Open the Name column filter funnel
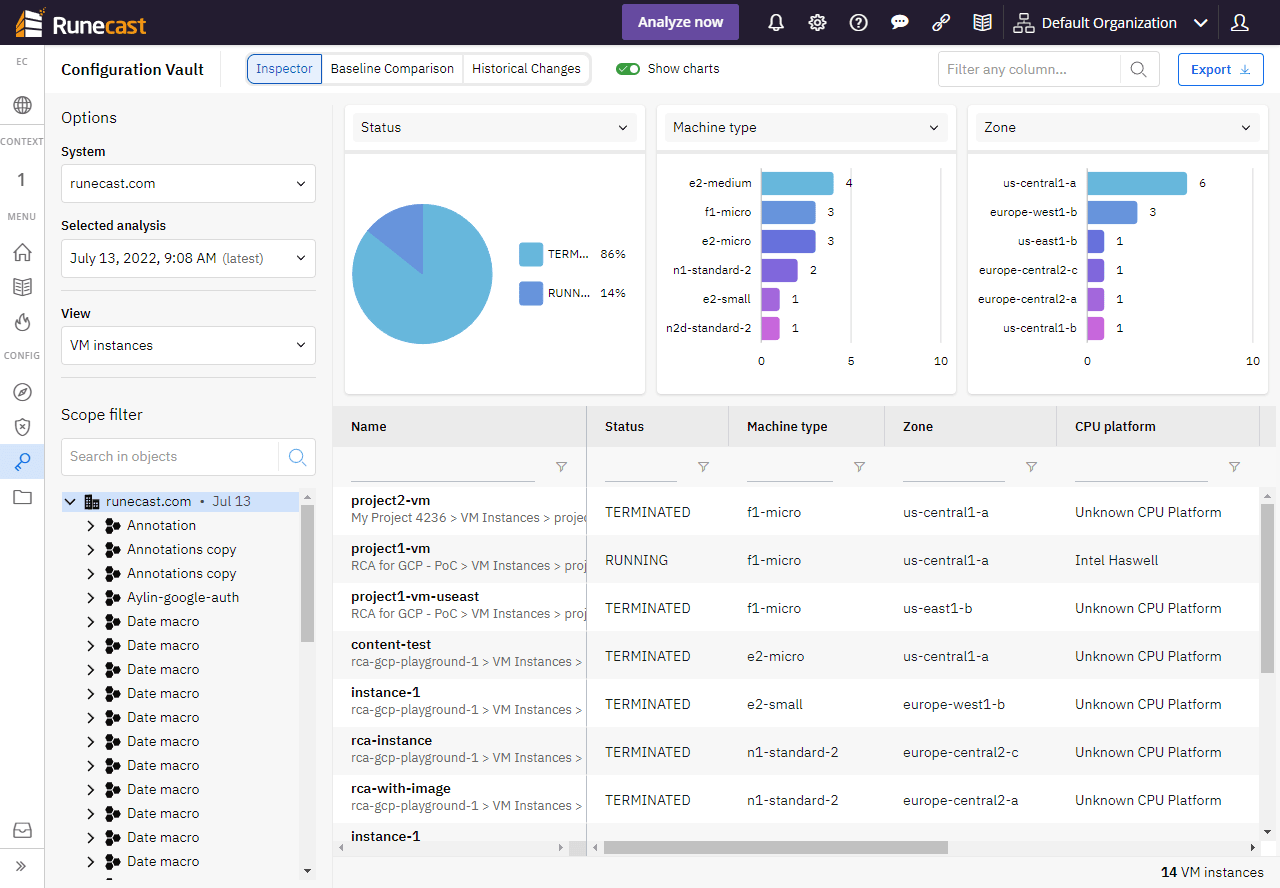This screenshot has width=1280, height=888. [x=561, y=467]
